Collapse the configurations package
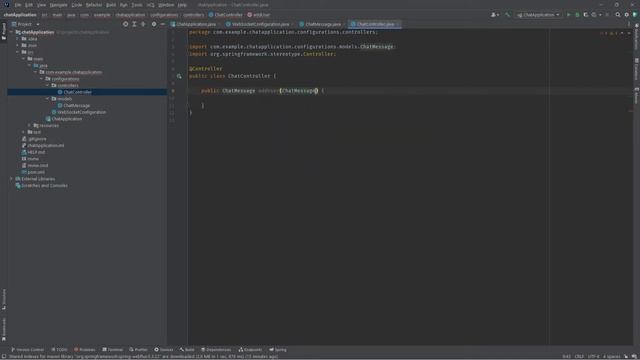The width and height of the screenshot is (640, 360). (42, 79)
